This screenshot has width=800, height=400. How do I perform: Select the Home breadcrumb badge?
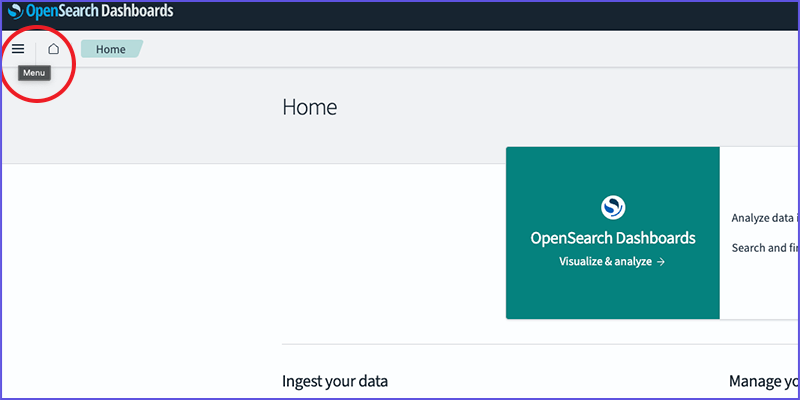112,49
